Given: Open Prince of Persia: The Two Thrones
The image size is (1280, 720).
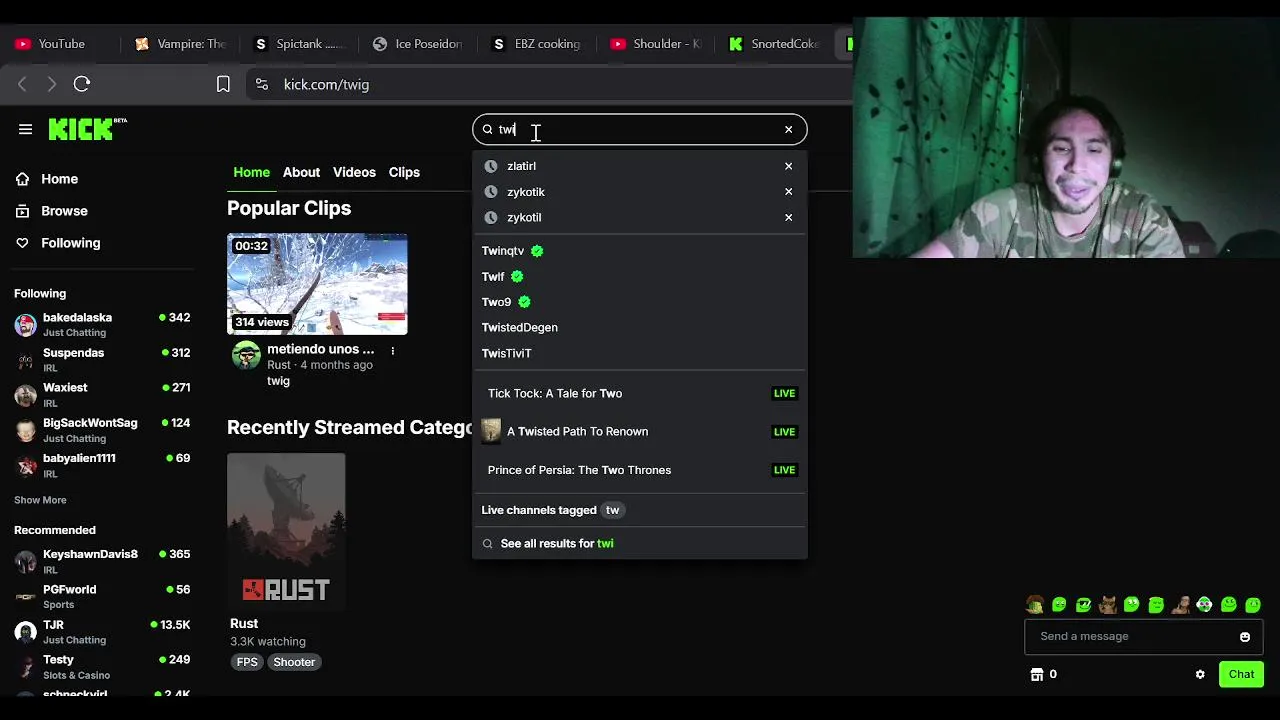Looking at the screenshot, I should point(640,470).
